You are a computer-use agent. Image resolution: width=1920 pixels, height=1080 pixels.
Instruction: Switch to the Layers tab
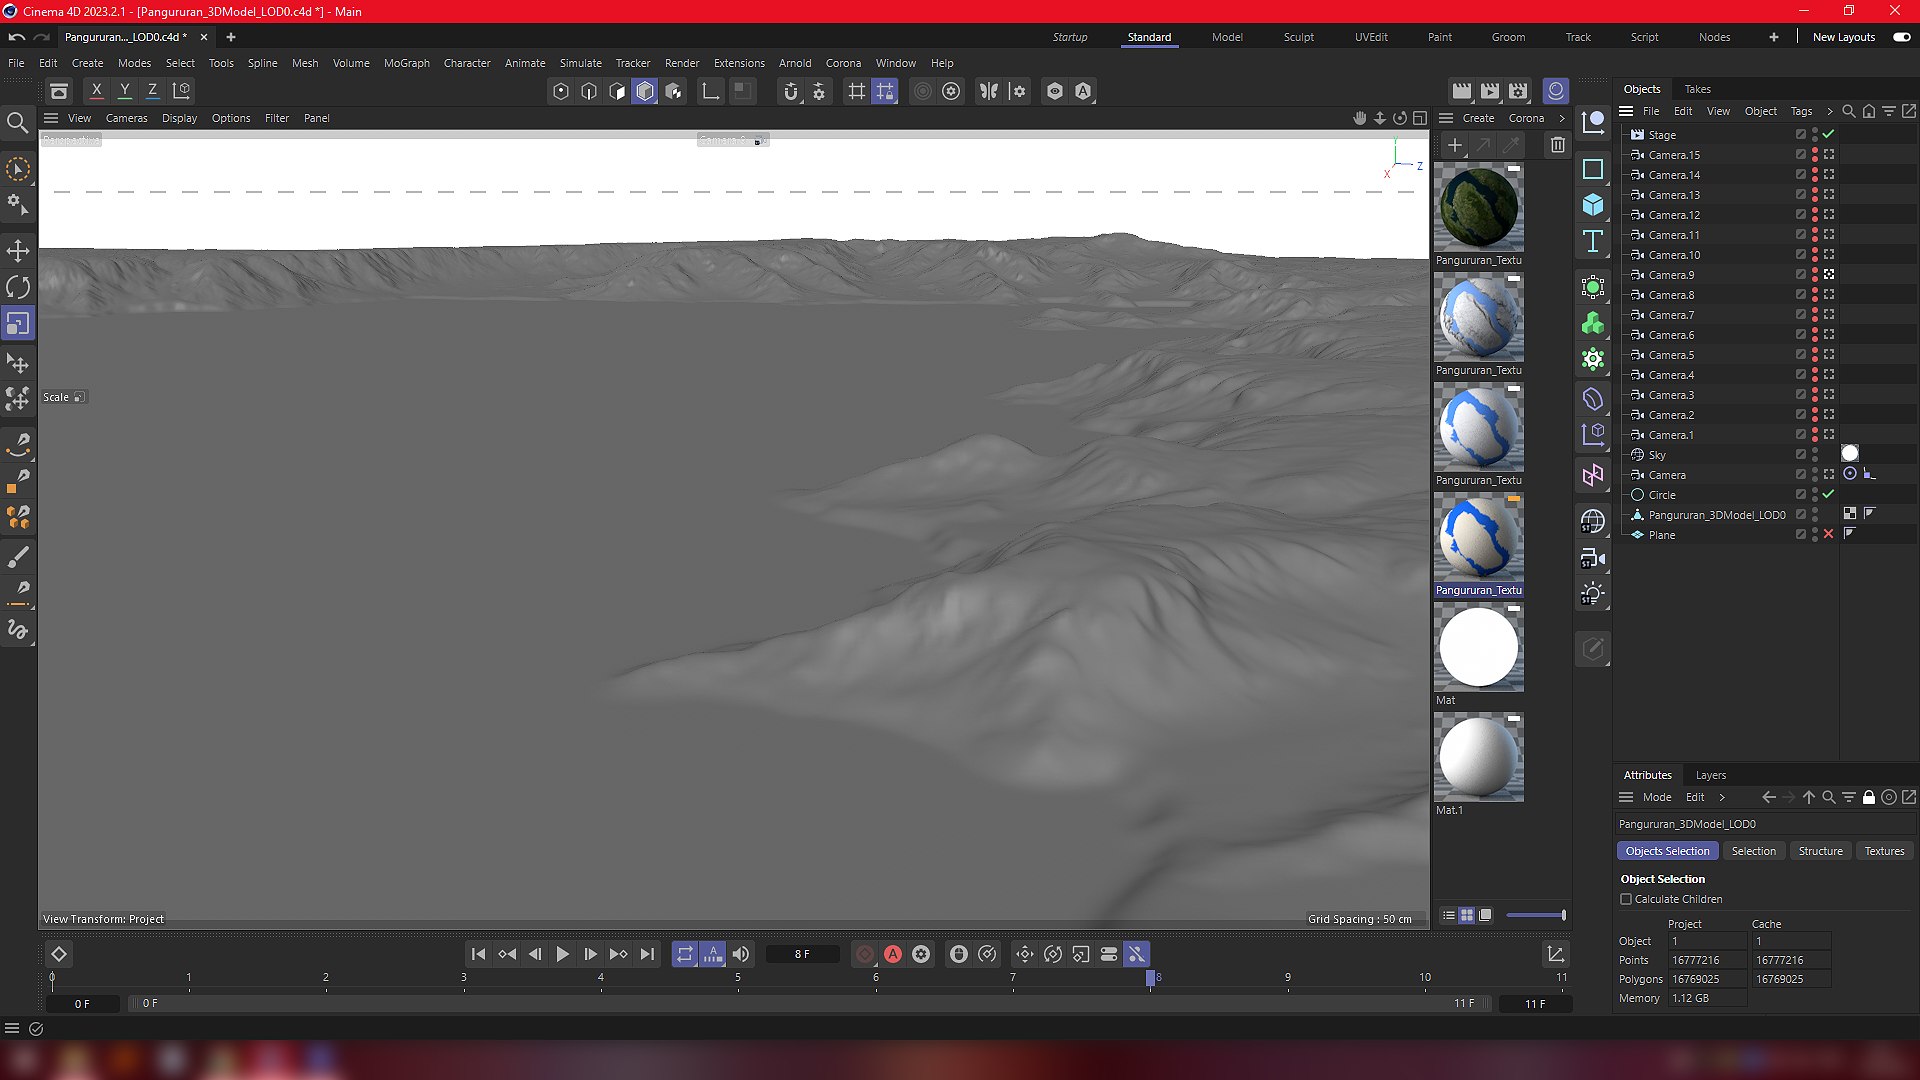click(1711, 775)
